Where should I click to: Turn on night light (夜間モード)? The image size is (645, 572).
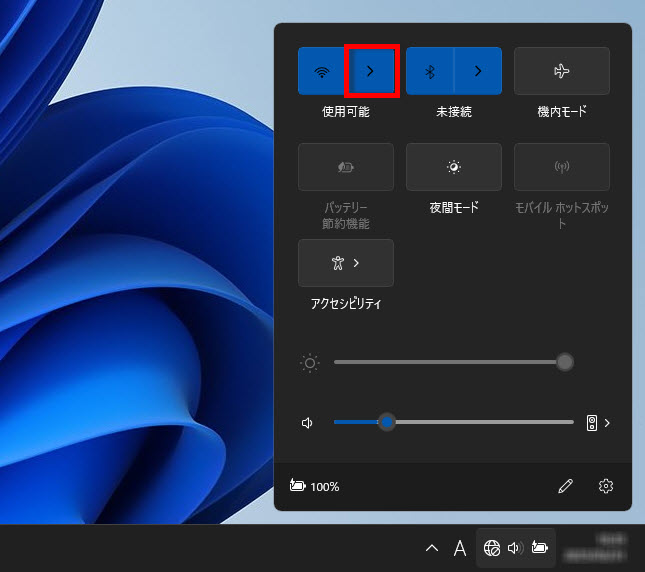(453, 167)
